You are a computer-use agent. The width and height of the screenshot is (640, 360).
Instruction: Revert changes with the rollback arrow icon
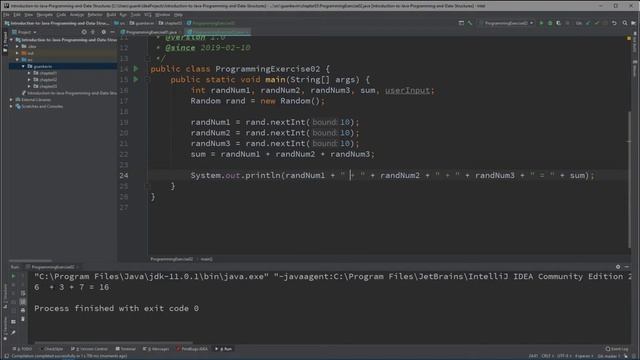(x=614, y=23)
